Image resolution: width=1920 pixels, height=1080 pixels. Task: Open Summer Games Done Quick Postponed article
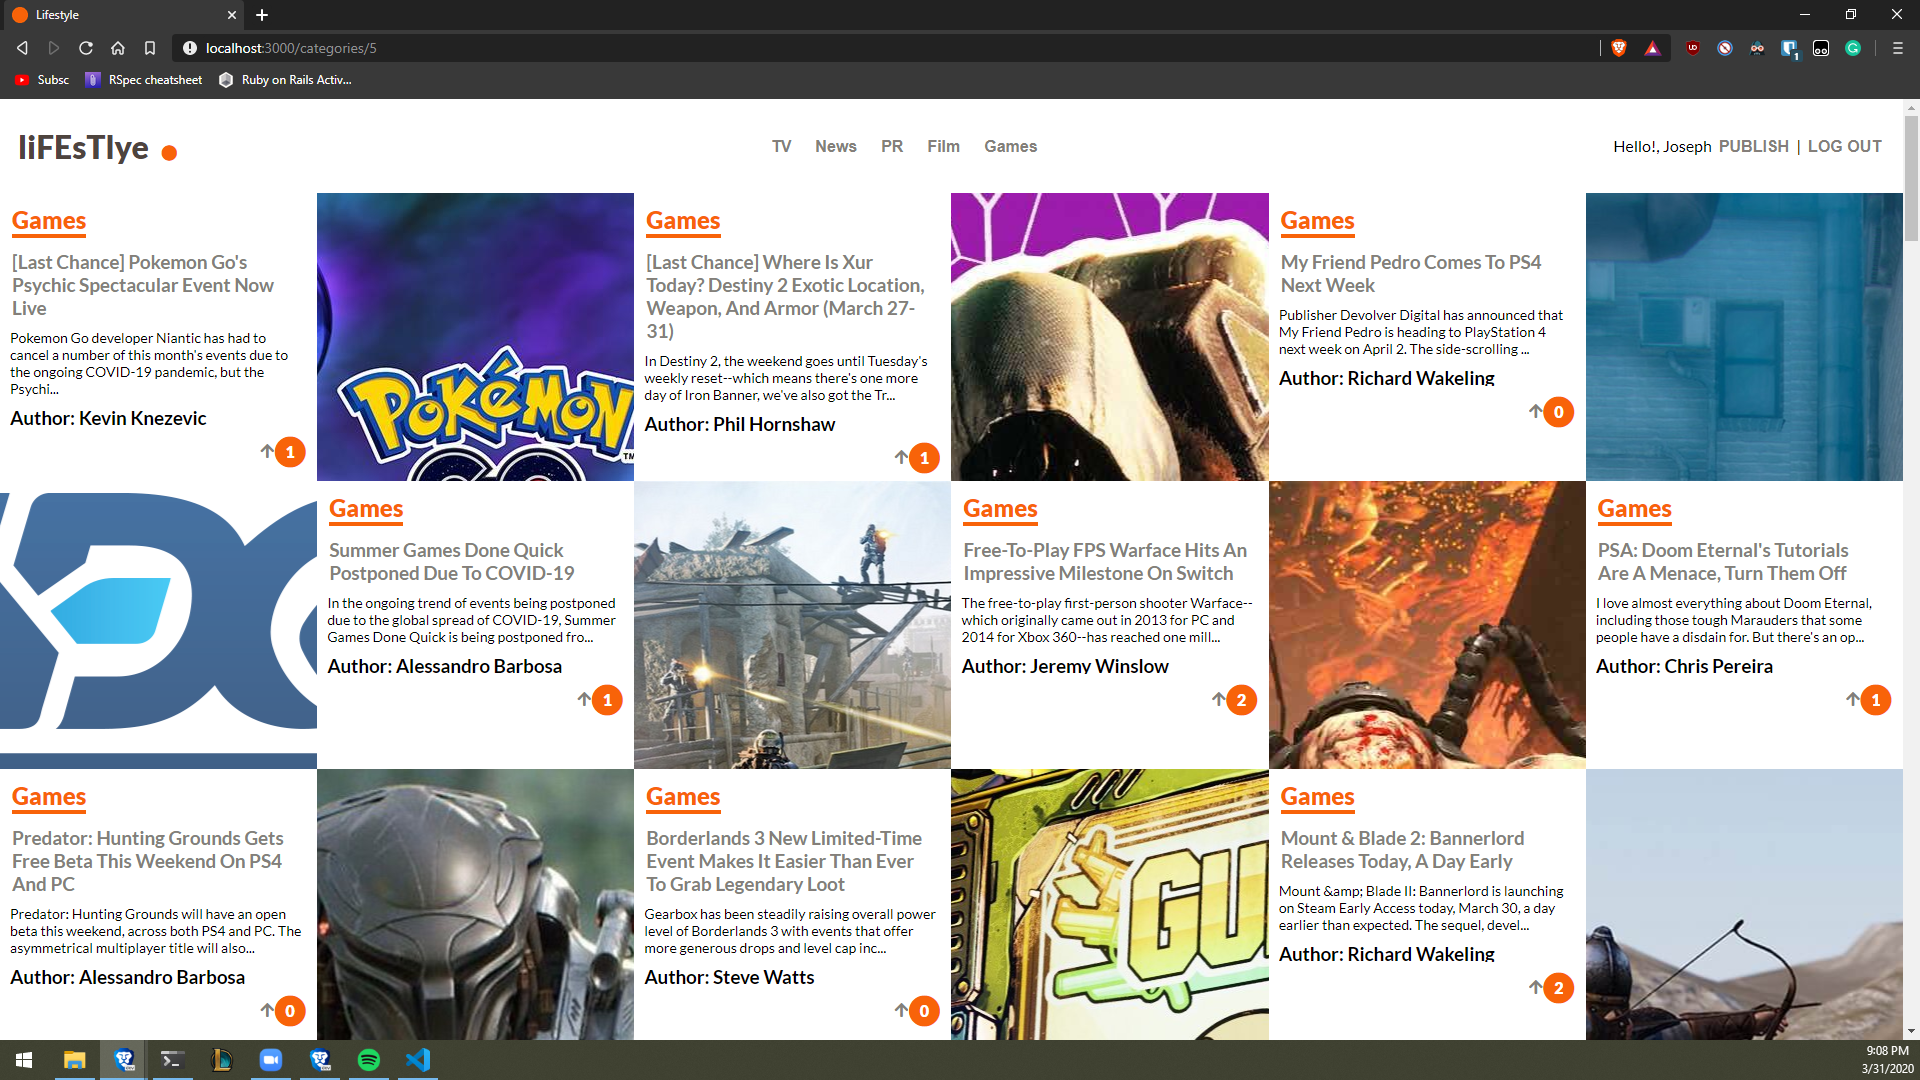point(451,562)
